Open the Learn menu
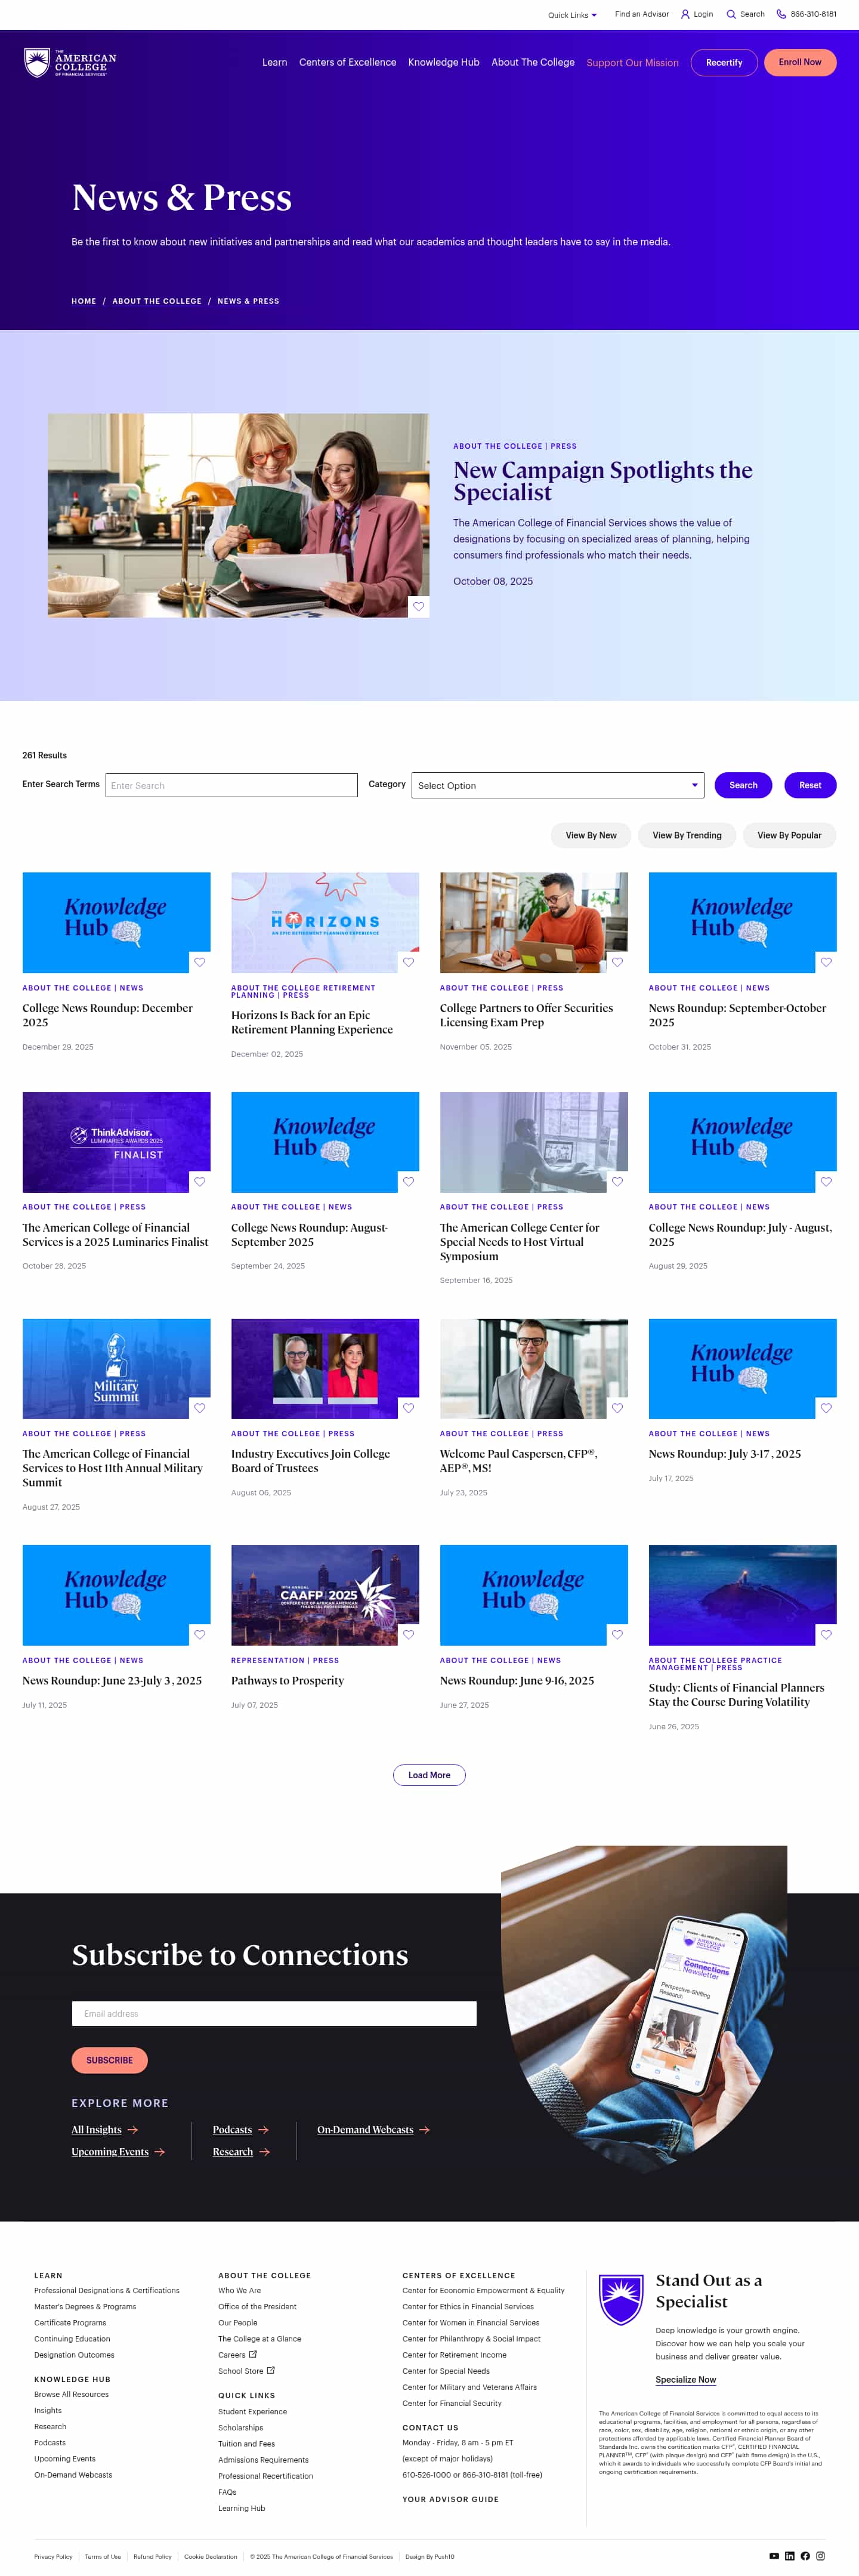Viewport: 859px width, 2576px height. coord(275,62)
